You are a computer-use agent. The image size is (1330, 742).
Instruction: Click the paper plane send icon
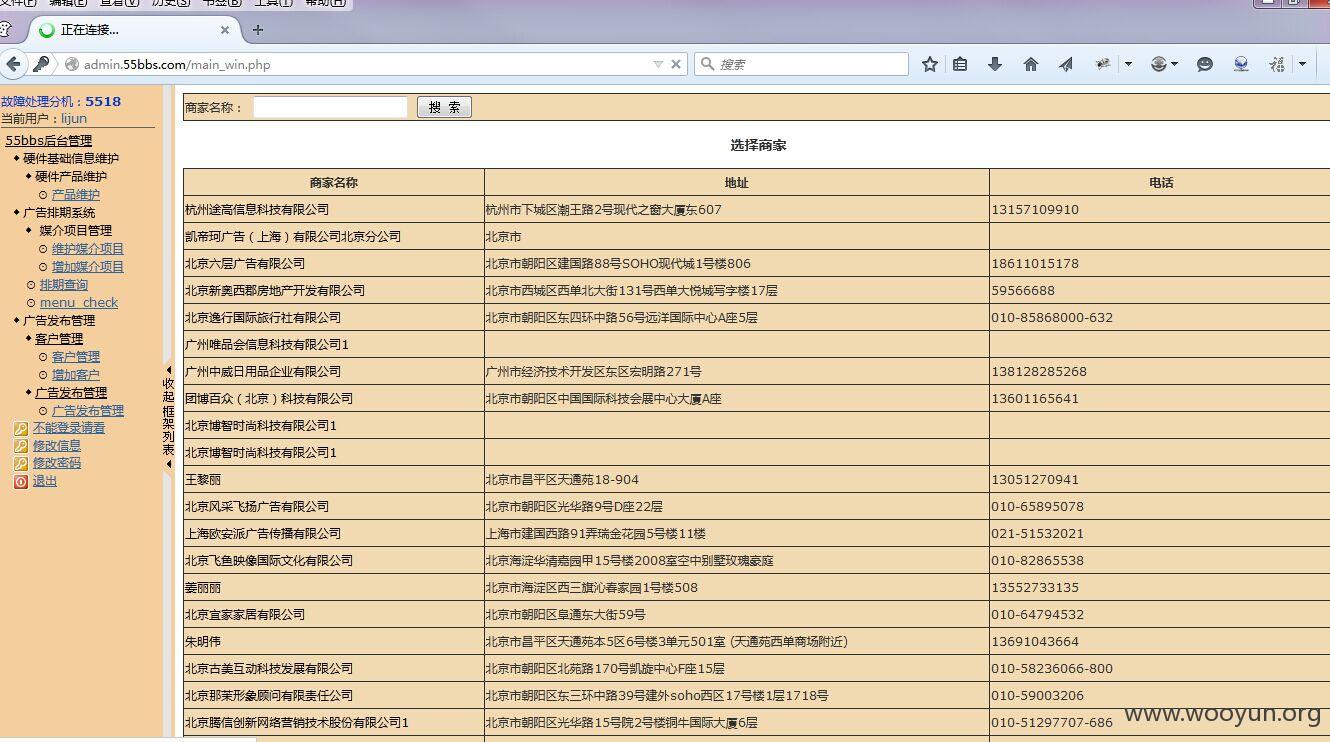click(x=1066, y=64)
